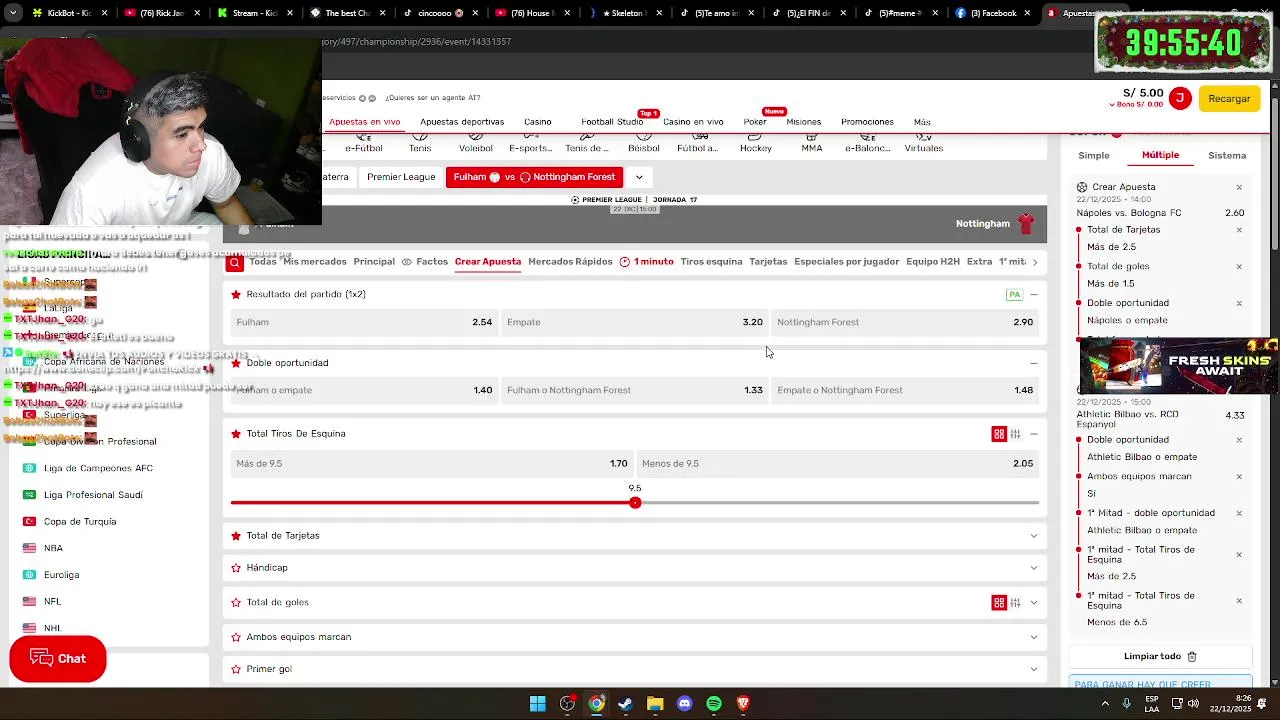Screen dimensions: 1280x720
Task: Click the PA badge on Resultado del partido
Action: tap(1014, 294)
